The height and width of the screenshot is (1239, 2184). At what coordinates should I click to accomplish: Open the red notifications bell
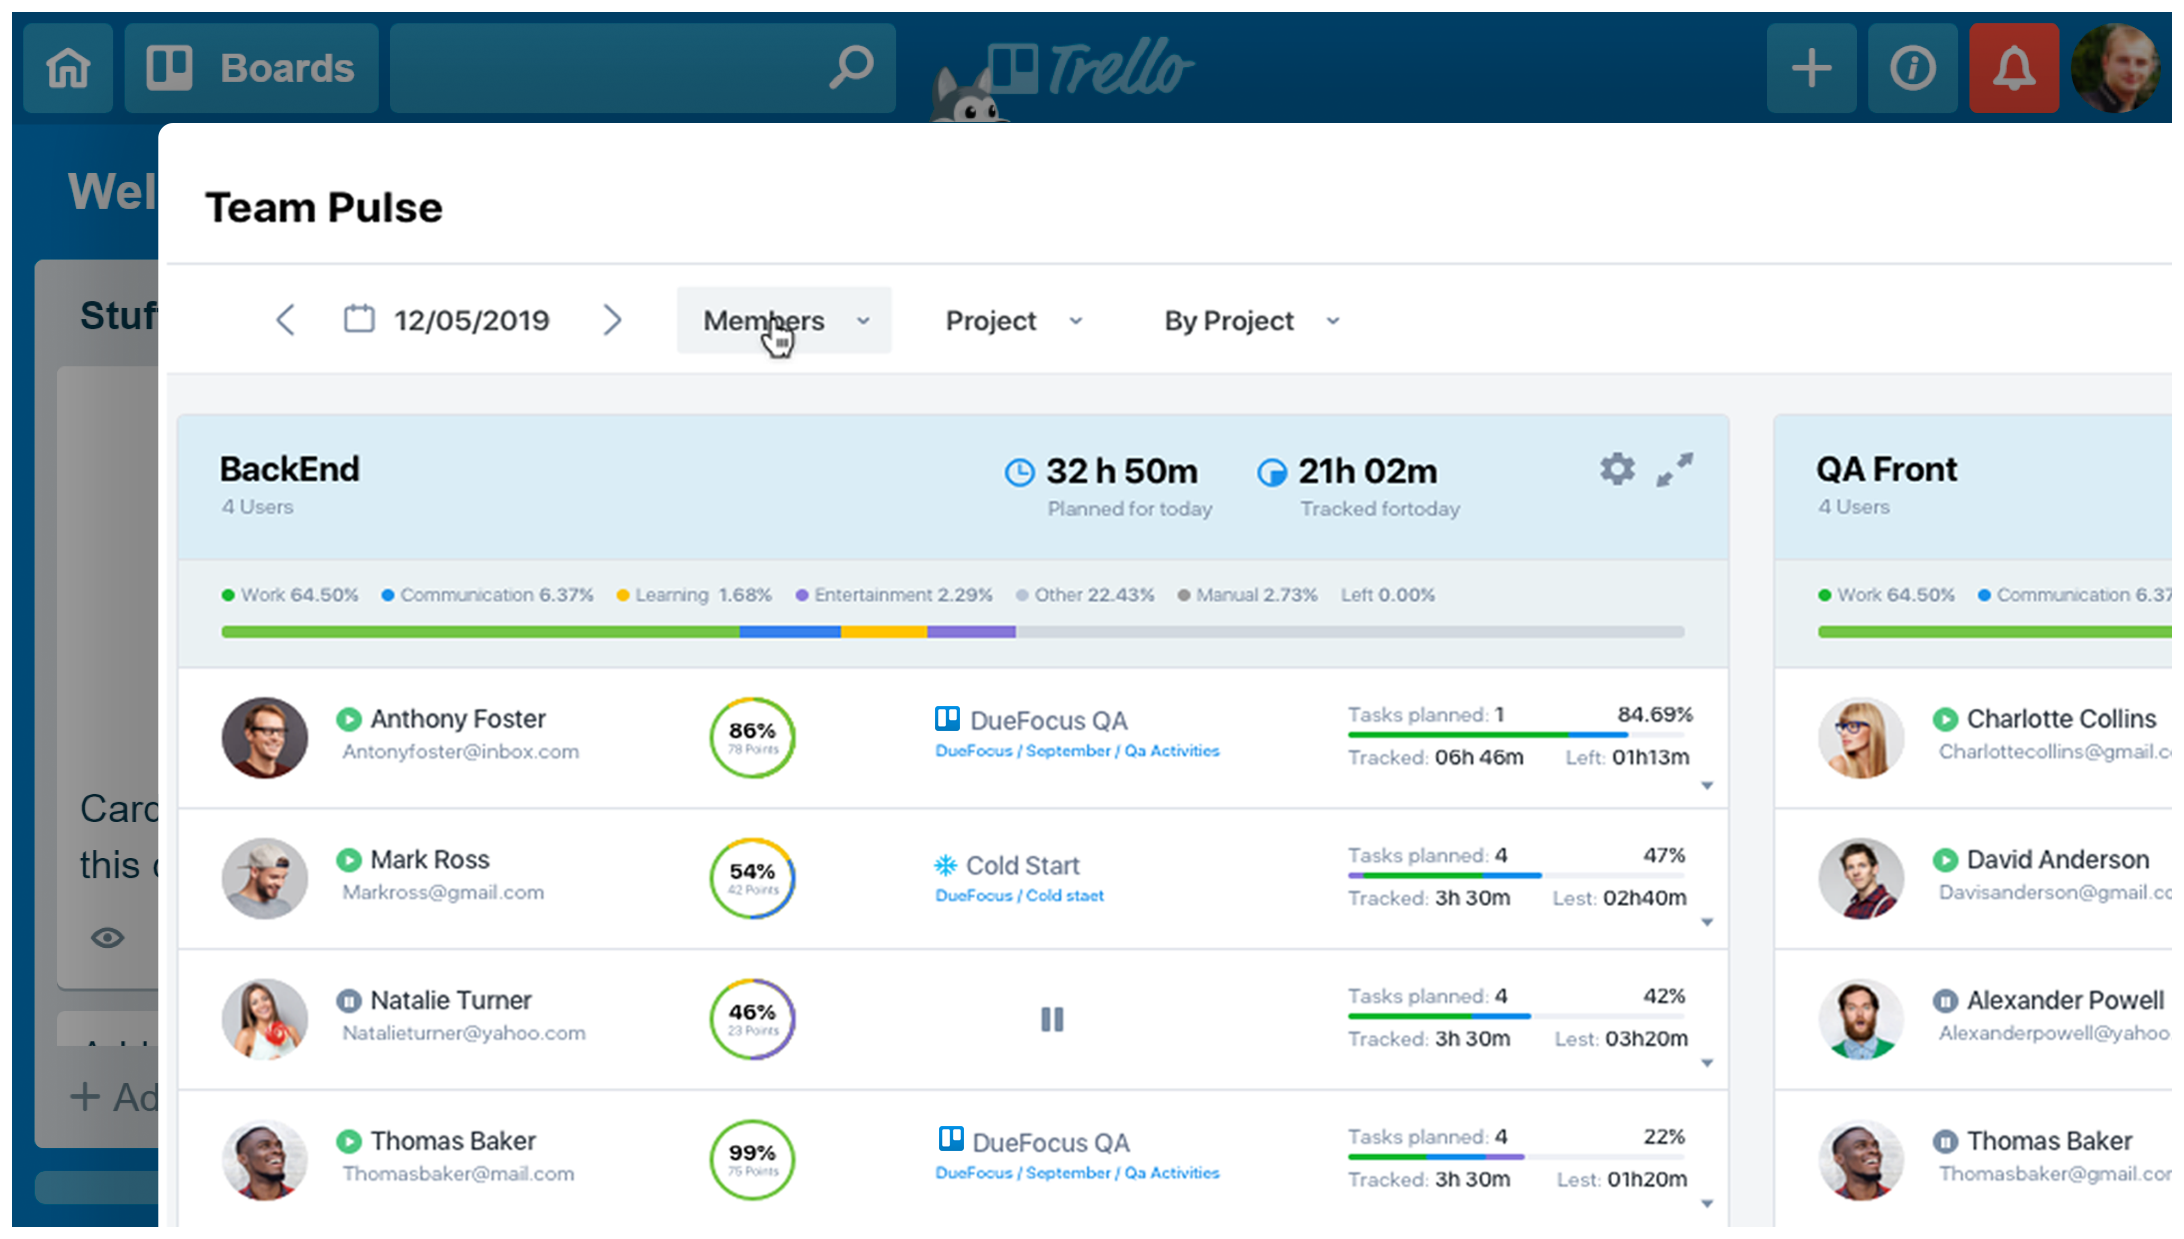pyautogui.click(x=2013, y=68)
